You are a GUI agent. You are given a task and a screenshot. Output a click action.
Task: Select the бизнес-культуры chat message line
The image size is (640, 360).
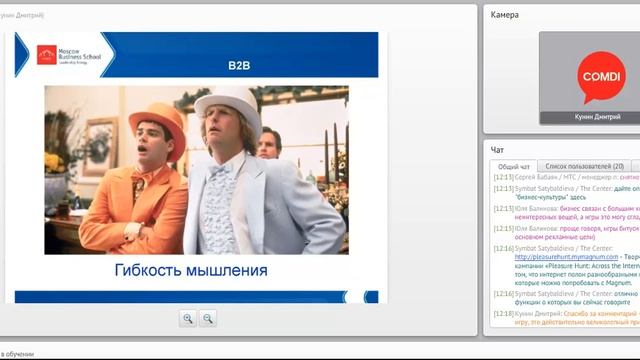(551, 197)
